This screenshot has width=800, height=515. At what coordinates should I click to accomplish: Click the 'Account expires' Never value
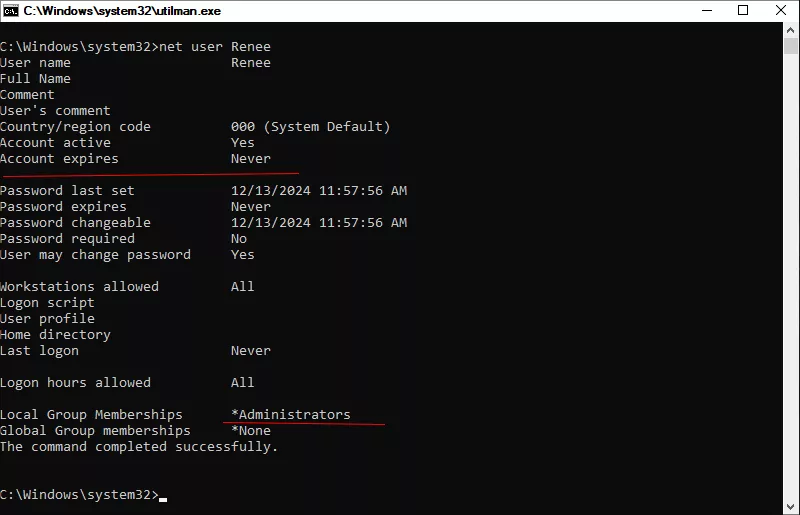[251, 158]
